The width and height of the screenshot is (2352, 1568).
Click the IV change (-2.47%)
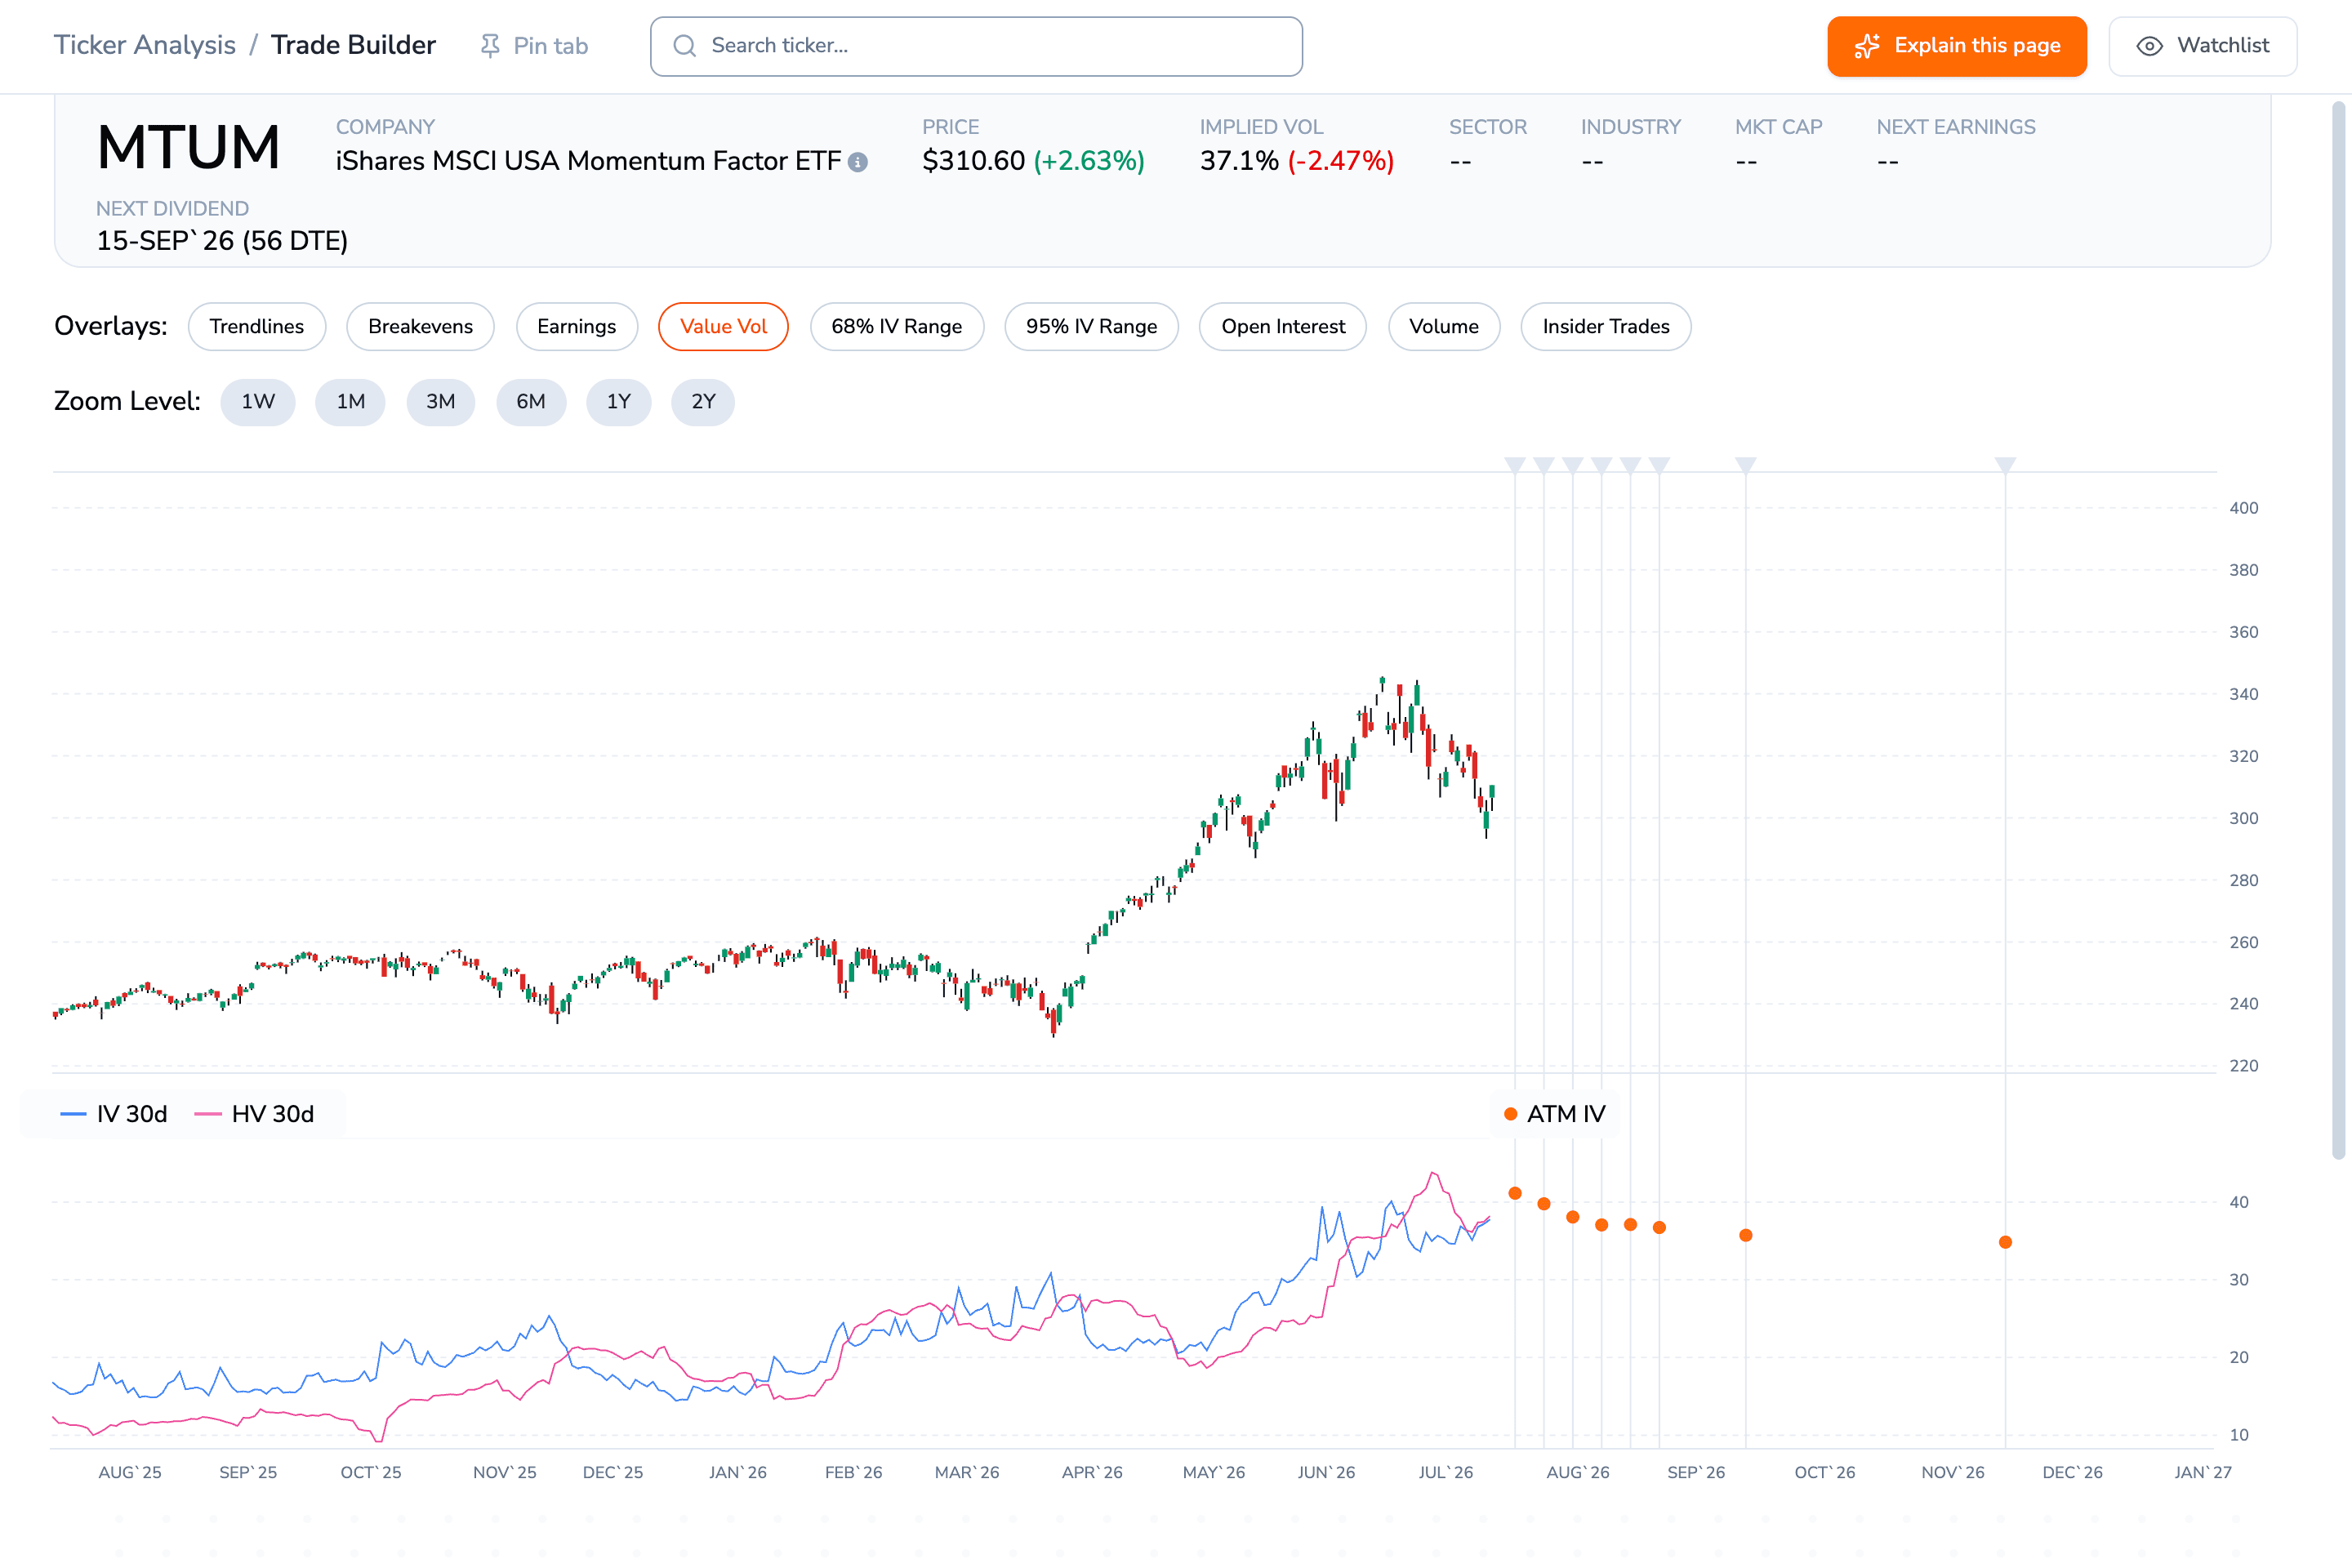[1341, 161]
